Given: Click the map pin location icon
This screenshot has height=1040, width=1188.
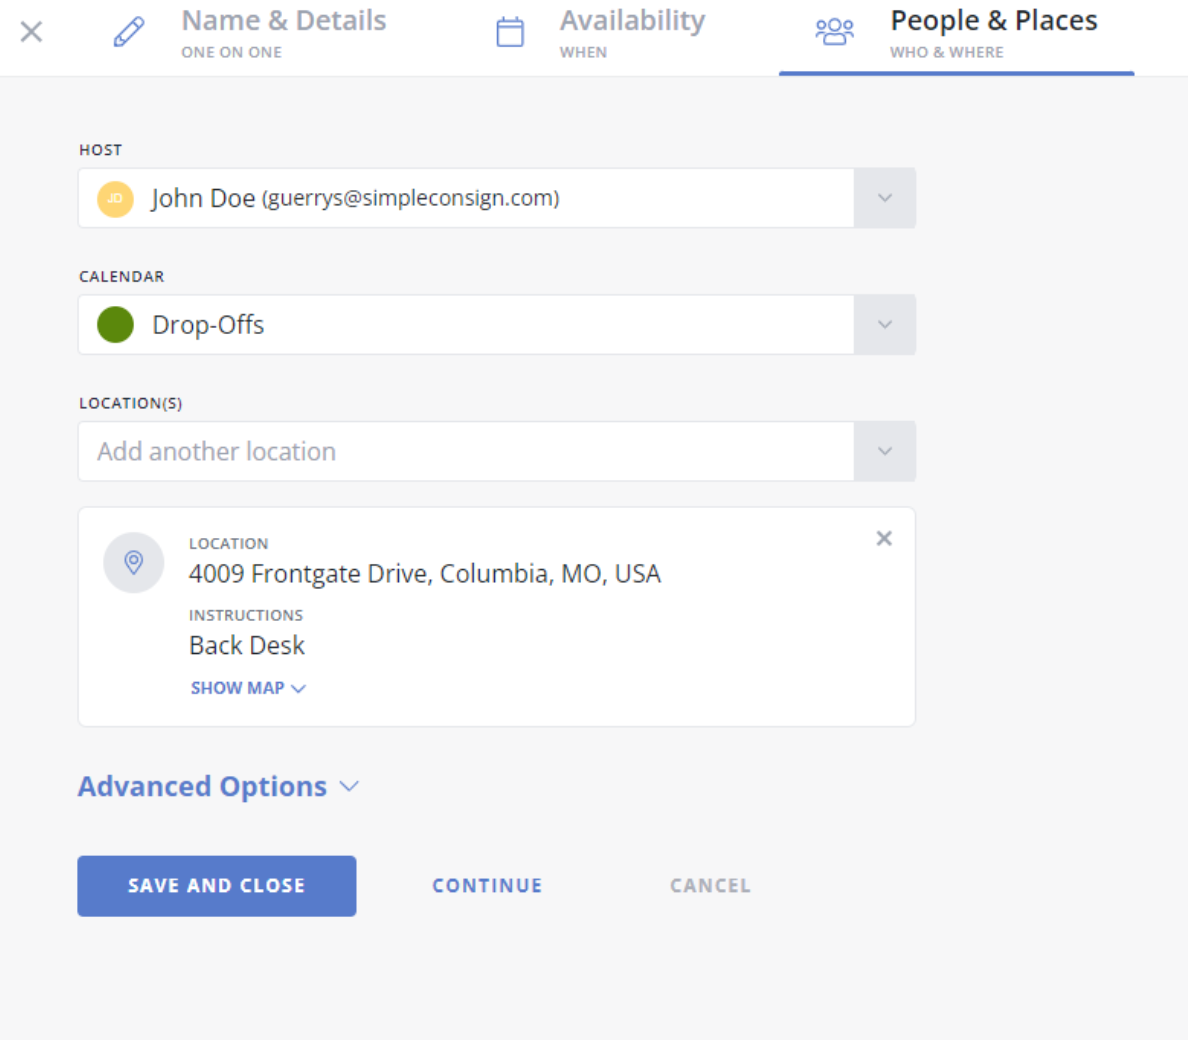Looking at the screenshot, I should point(133,563).
